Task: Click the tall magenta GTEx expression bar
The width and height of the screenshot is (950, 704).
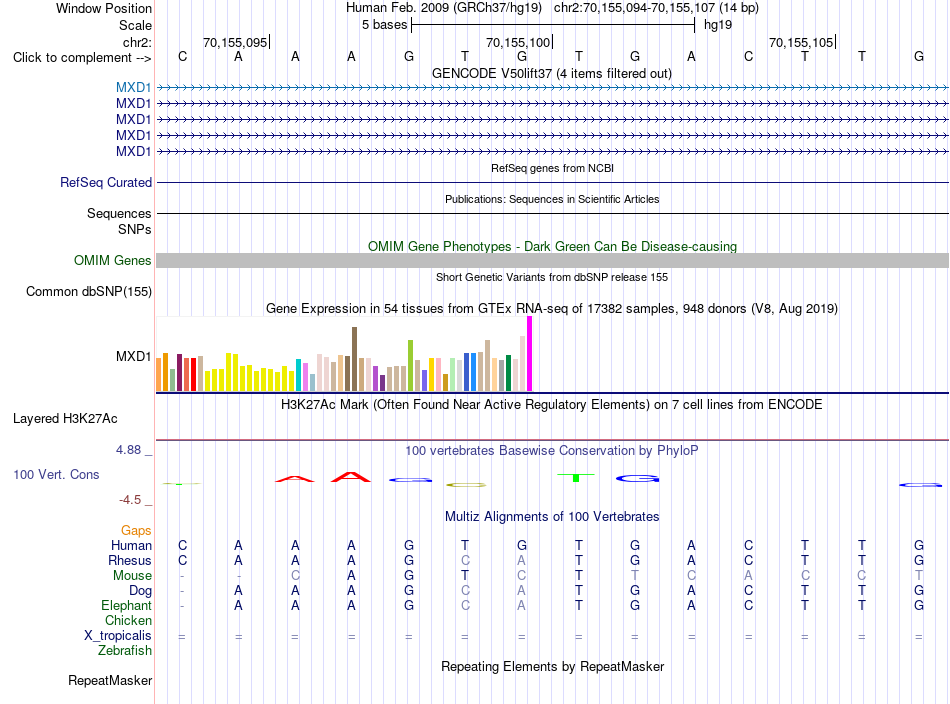Action: click(x=530, y=354)
